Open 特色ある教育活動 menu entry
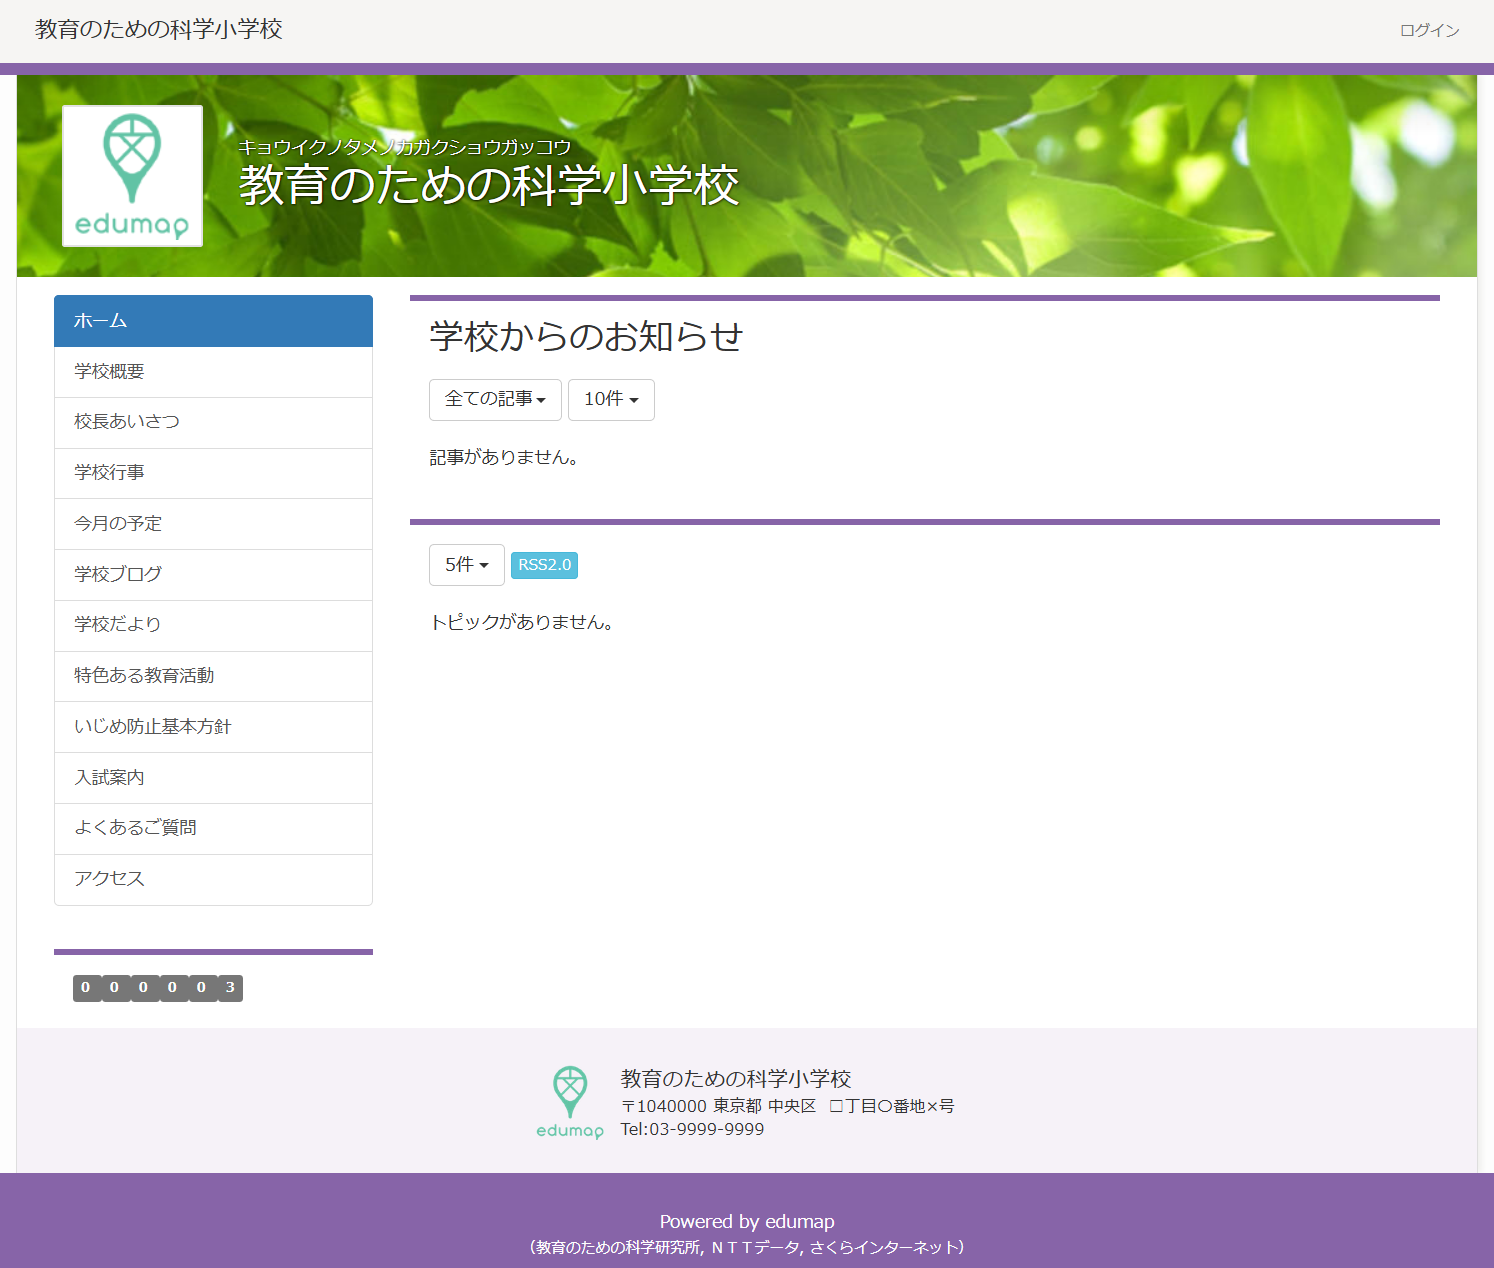The height and width of the screenshot is (1268, 1494). click(213, 676)
